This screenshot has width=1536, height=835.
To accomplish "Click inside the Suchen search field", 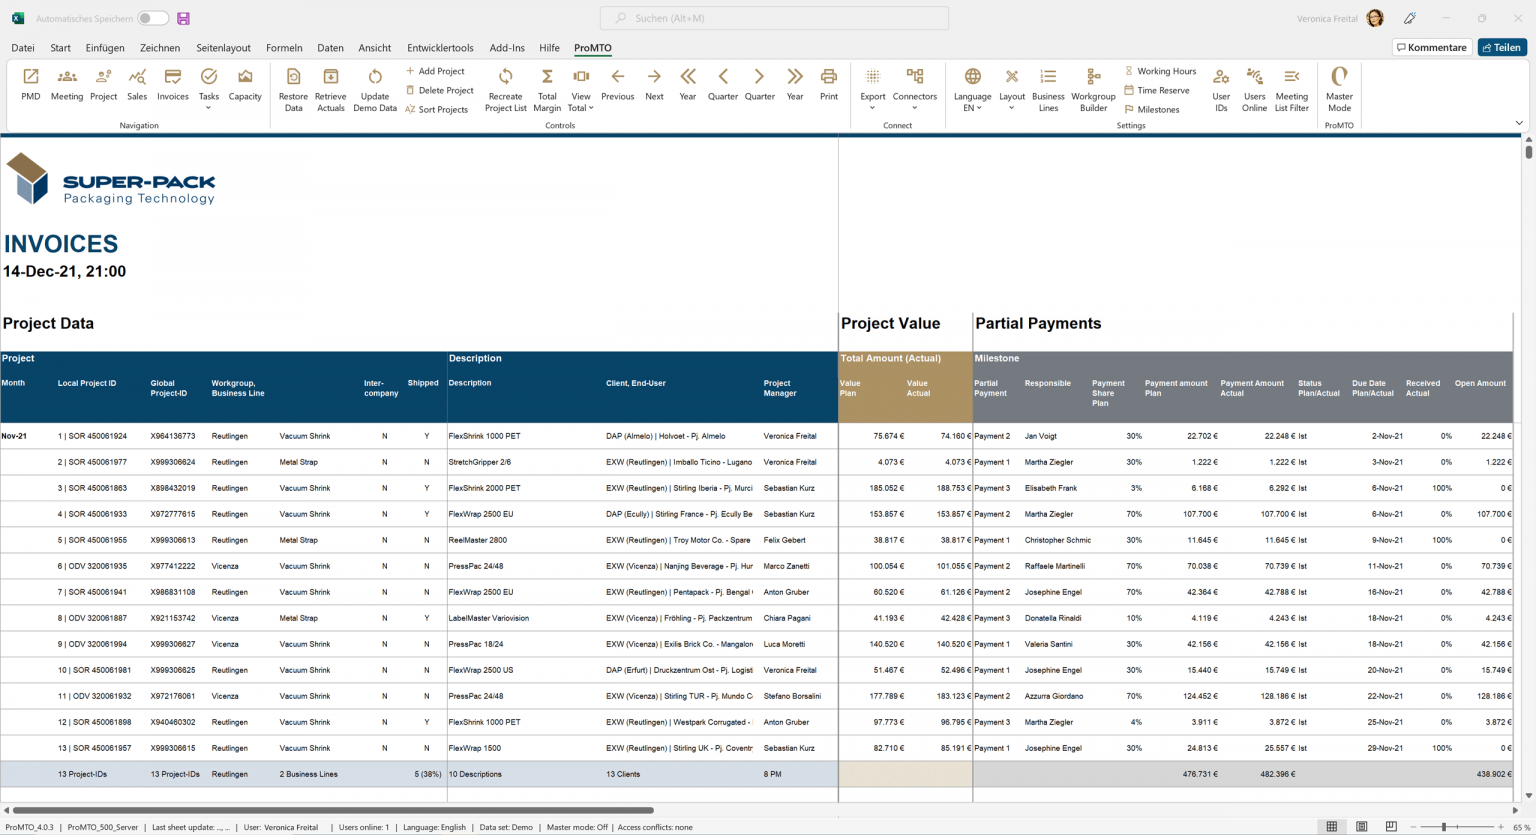I will click(x=774, y=18).
